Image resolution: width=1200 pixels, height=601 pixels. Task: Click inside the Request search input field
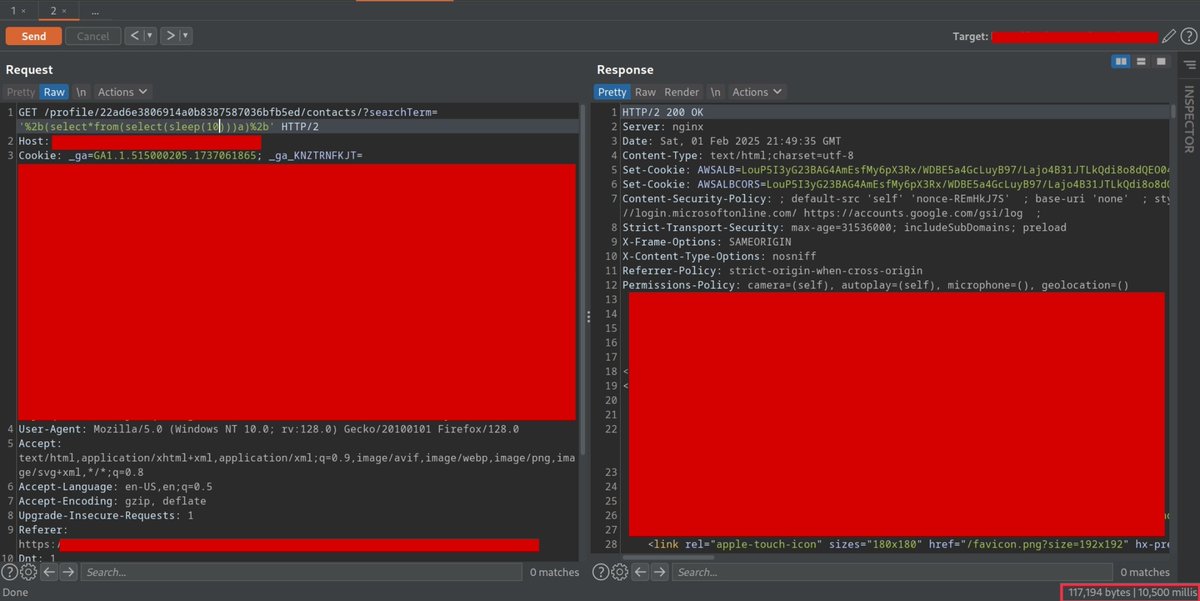click(250, 572)
